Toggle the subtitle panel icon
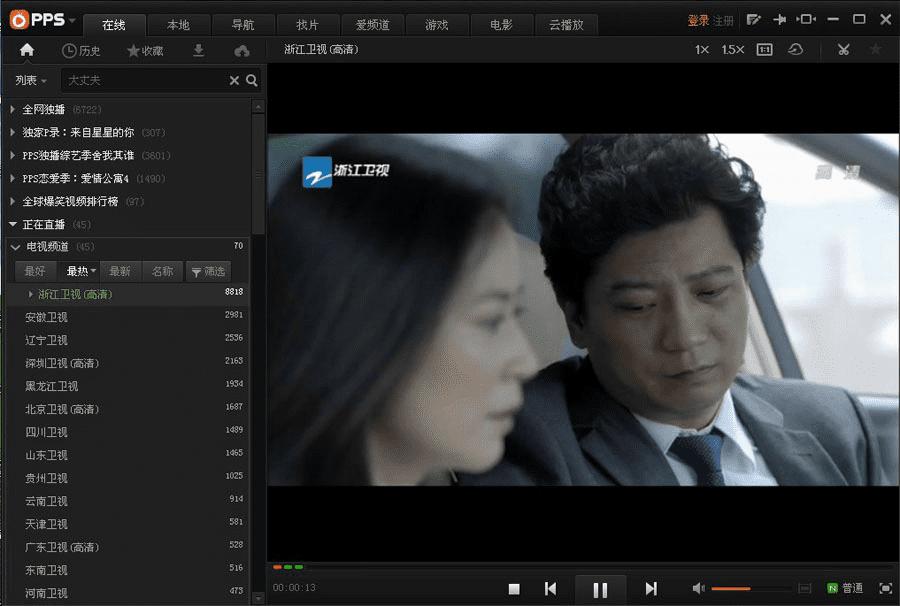900x606 pixels. coord(805,588)
